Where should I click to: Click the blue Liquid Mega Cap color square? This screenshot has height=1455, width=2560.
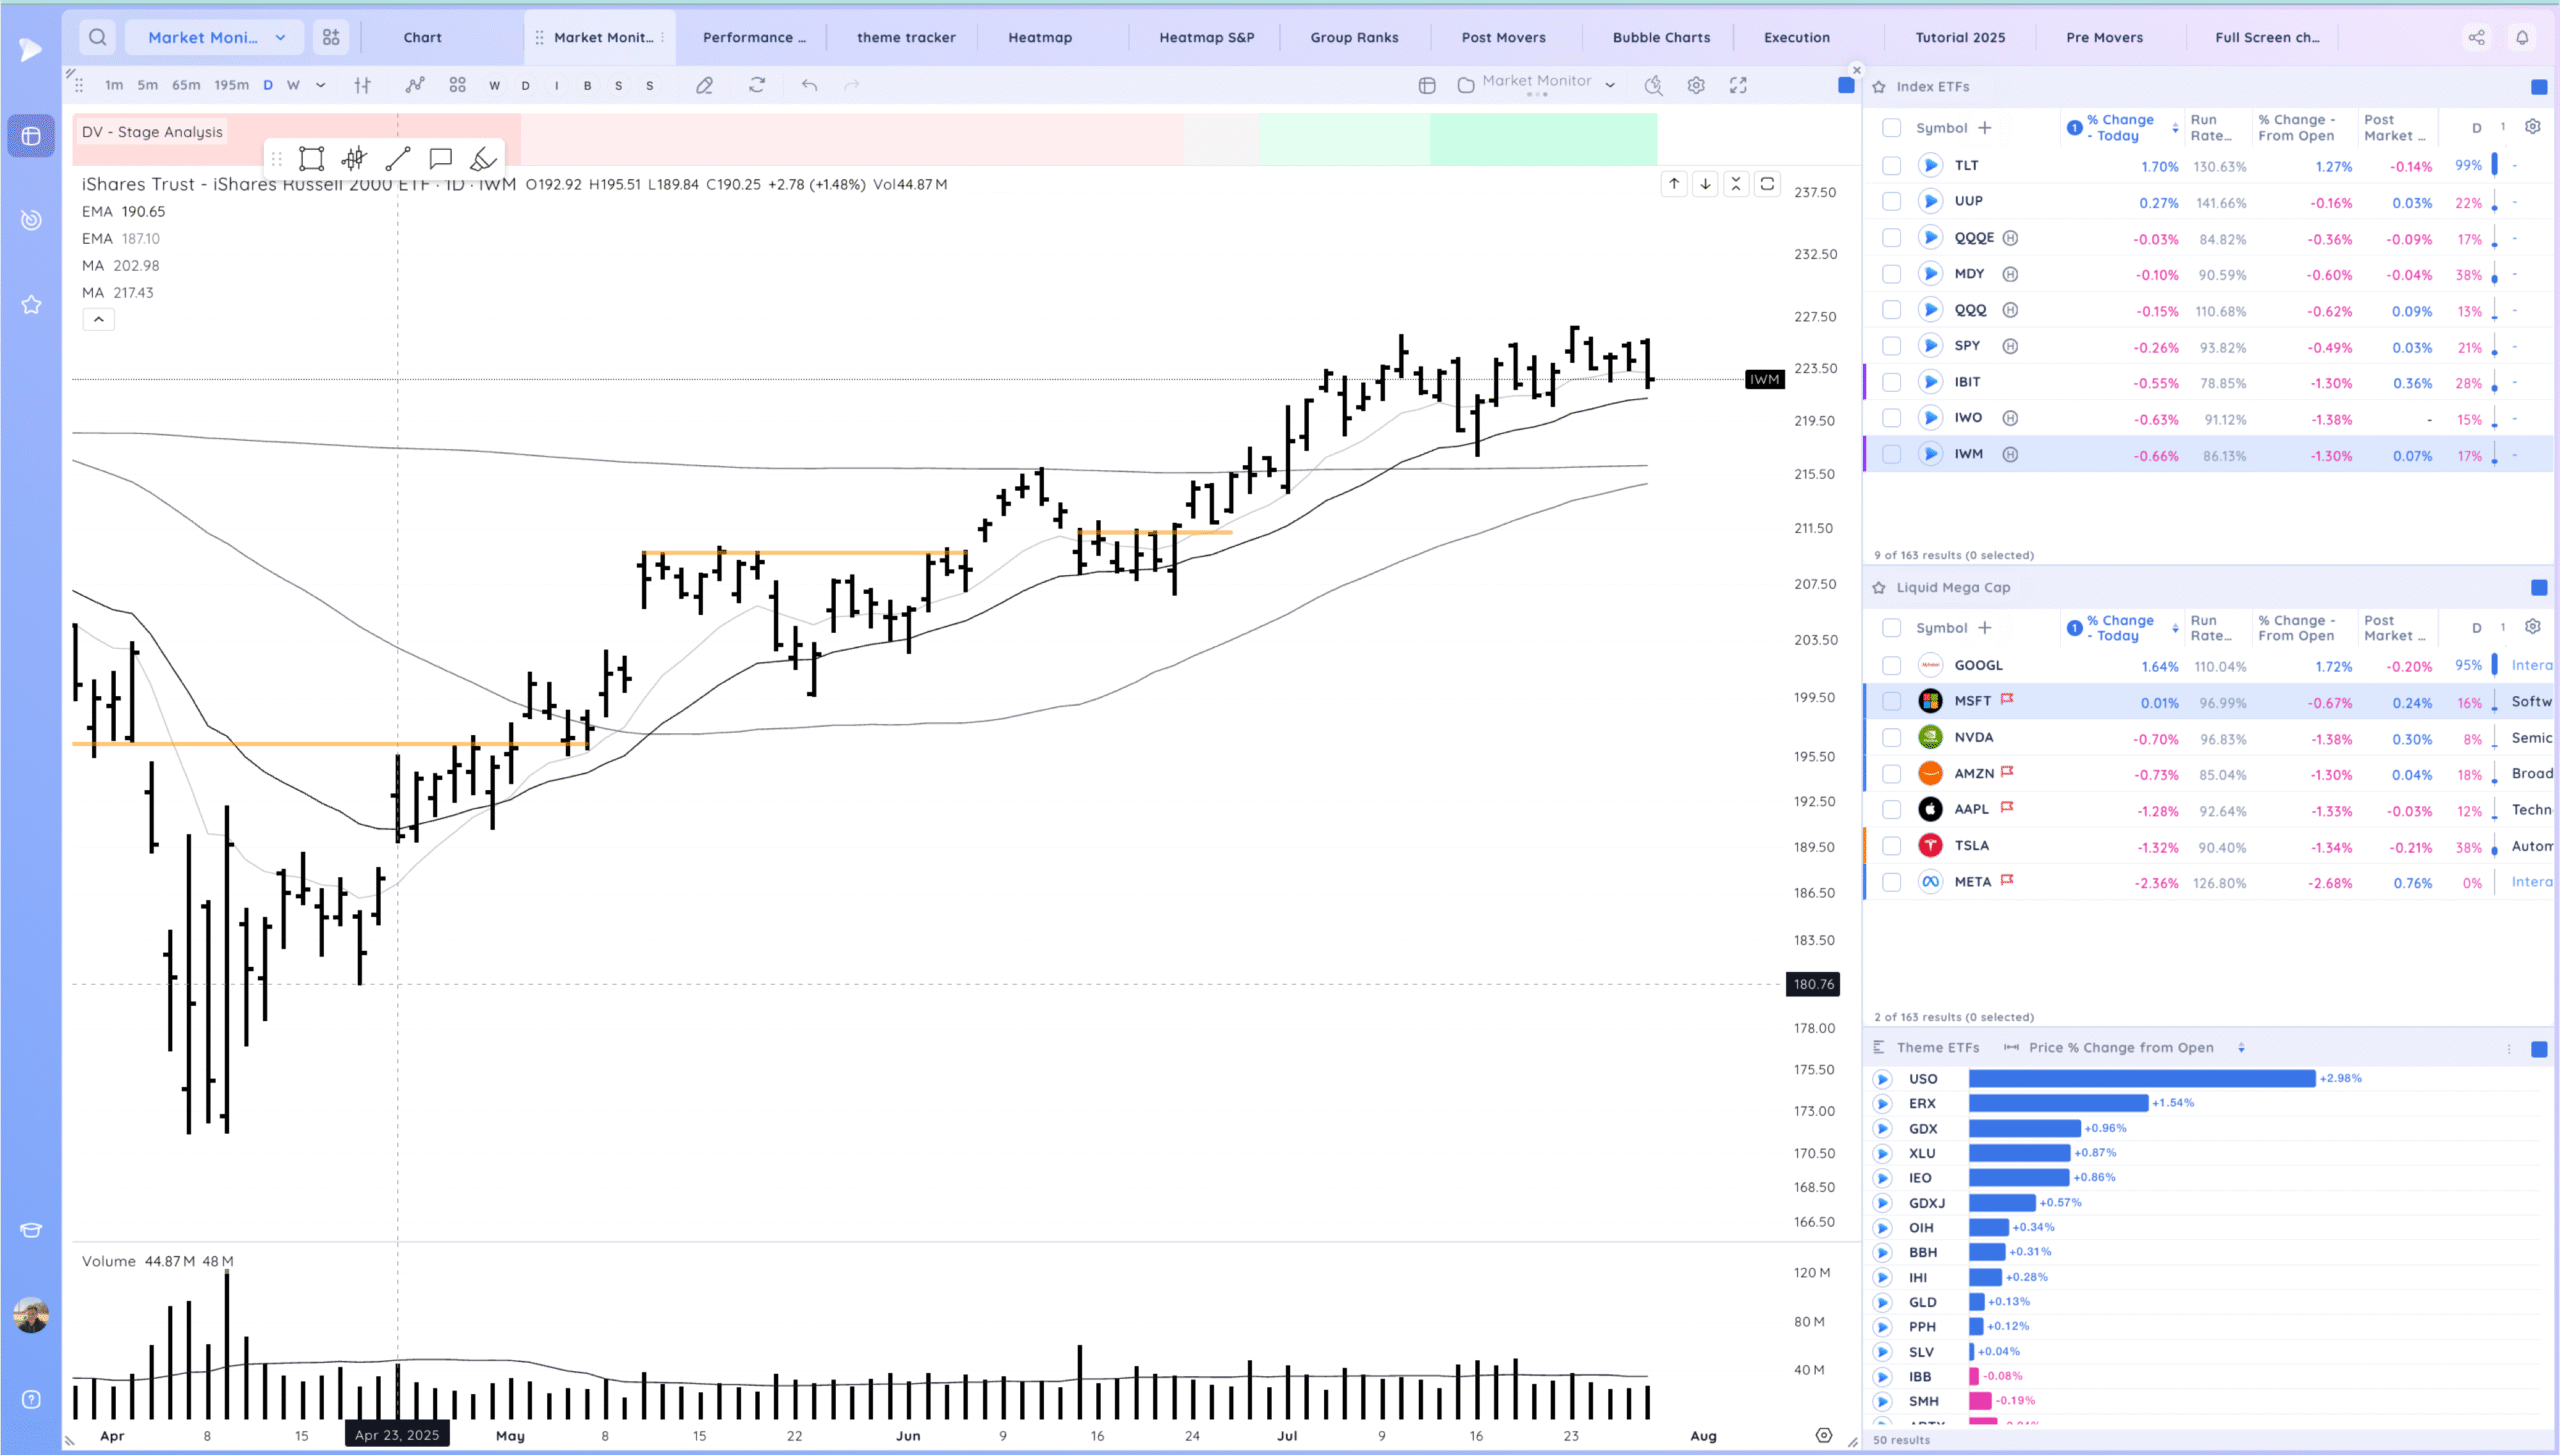2538,587
